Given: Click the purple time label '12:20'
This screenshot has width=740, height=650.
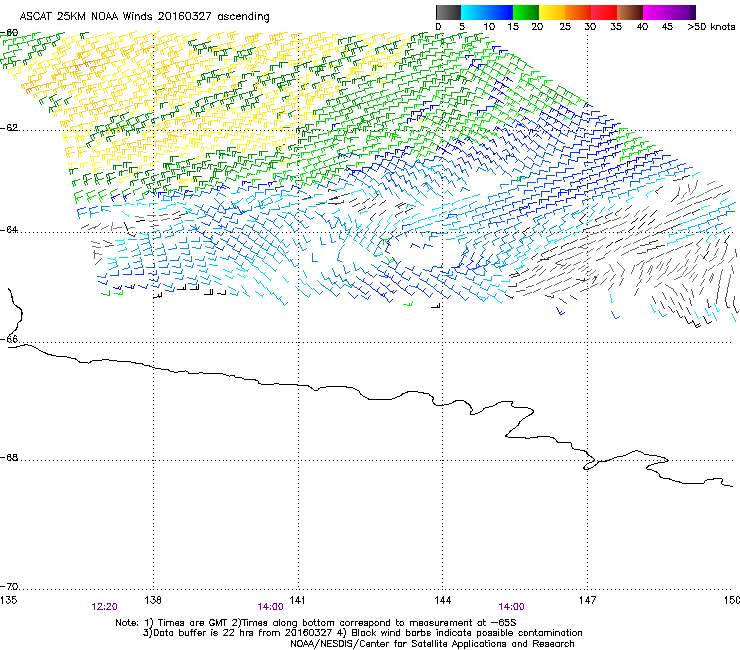Looking at the screenshot, I should [x=104, y=607].
